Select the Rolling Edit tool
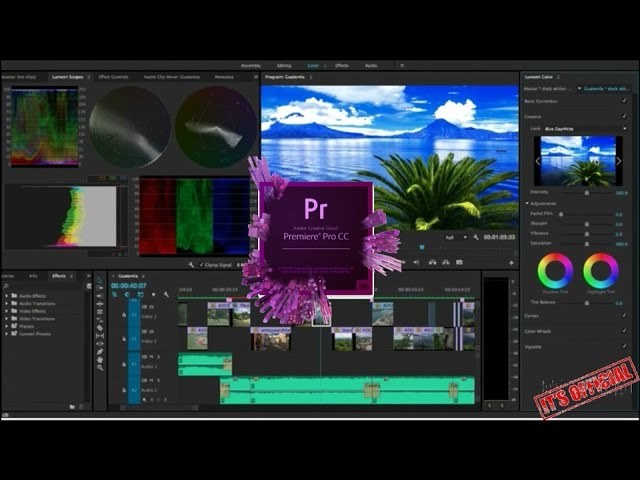Viewport: 640px width, 480px height. tap(100, 304)
